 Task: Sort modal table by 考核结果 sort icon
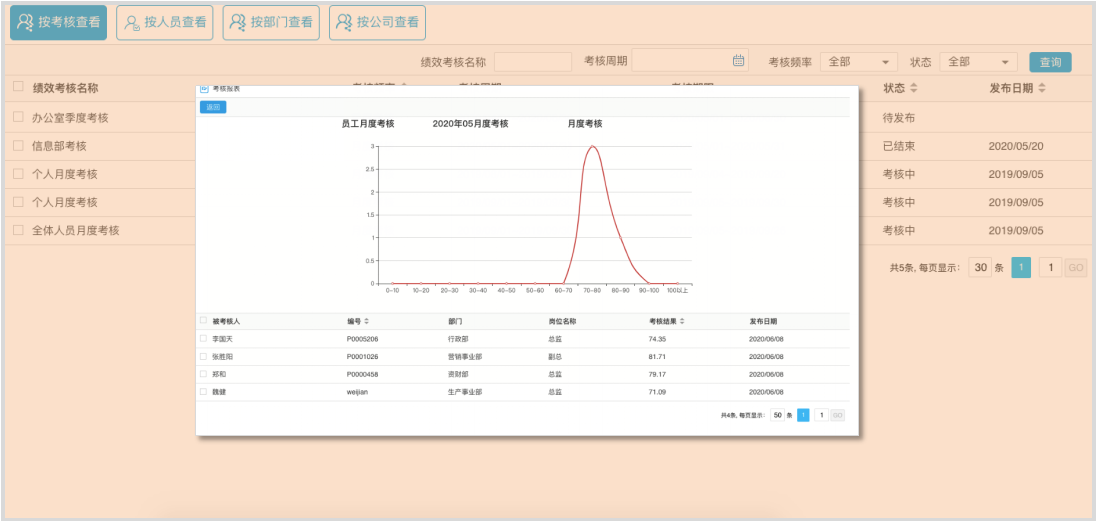(x=682, y=322)
